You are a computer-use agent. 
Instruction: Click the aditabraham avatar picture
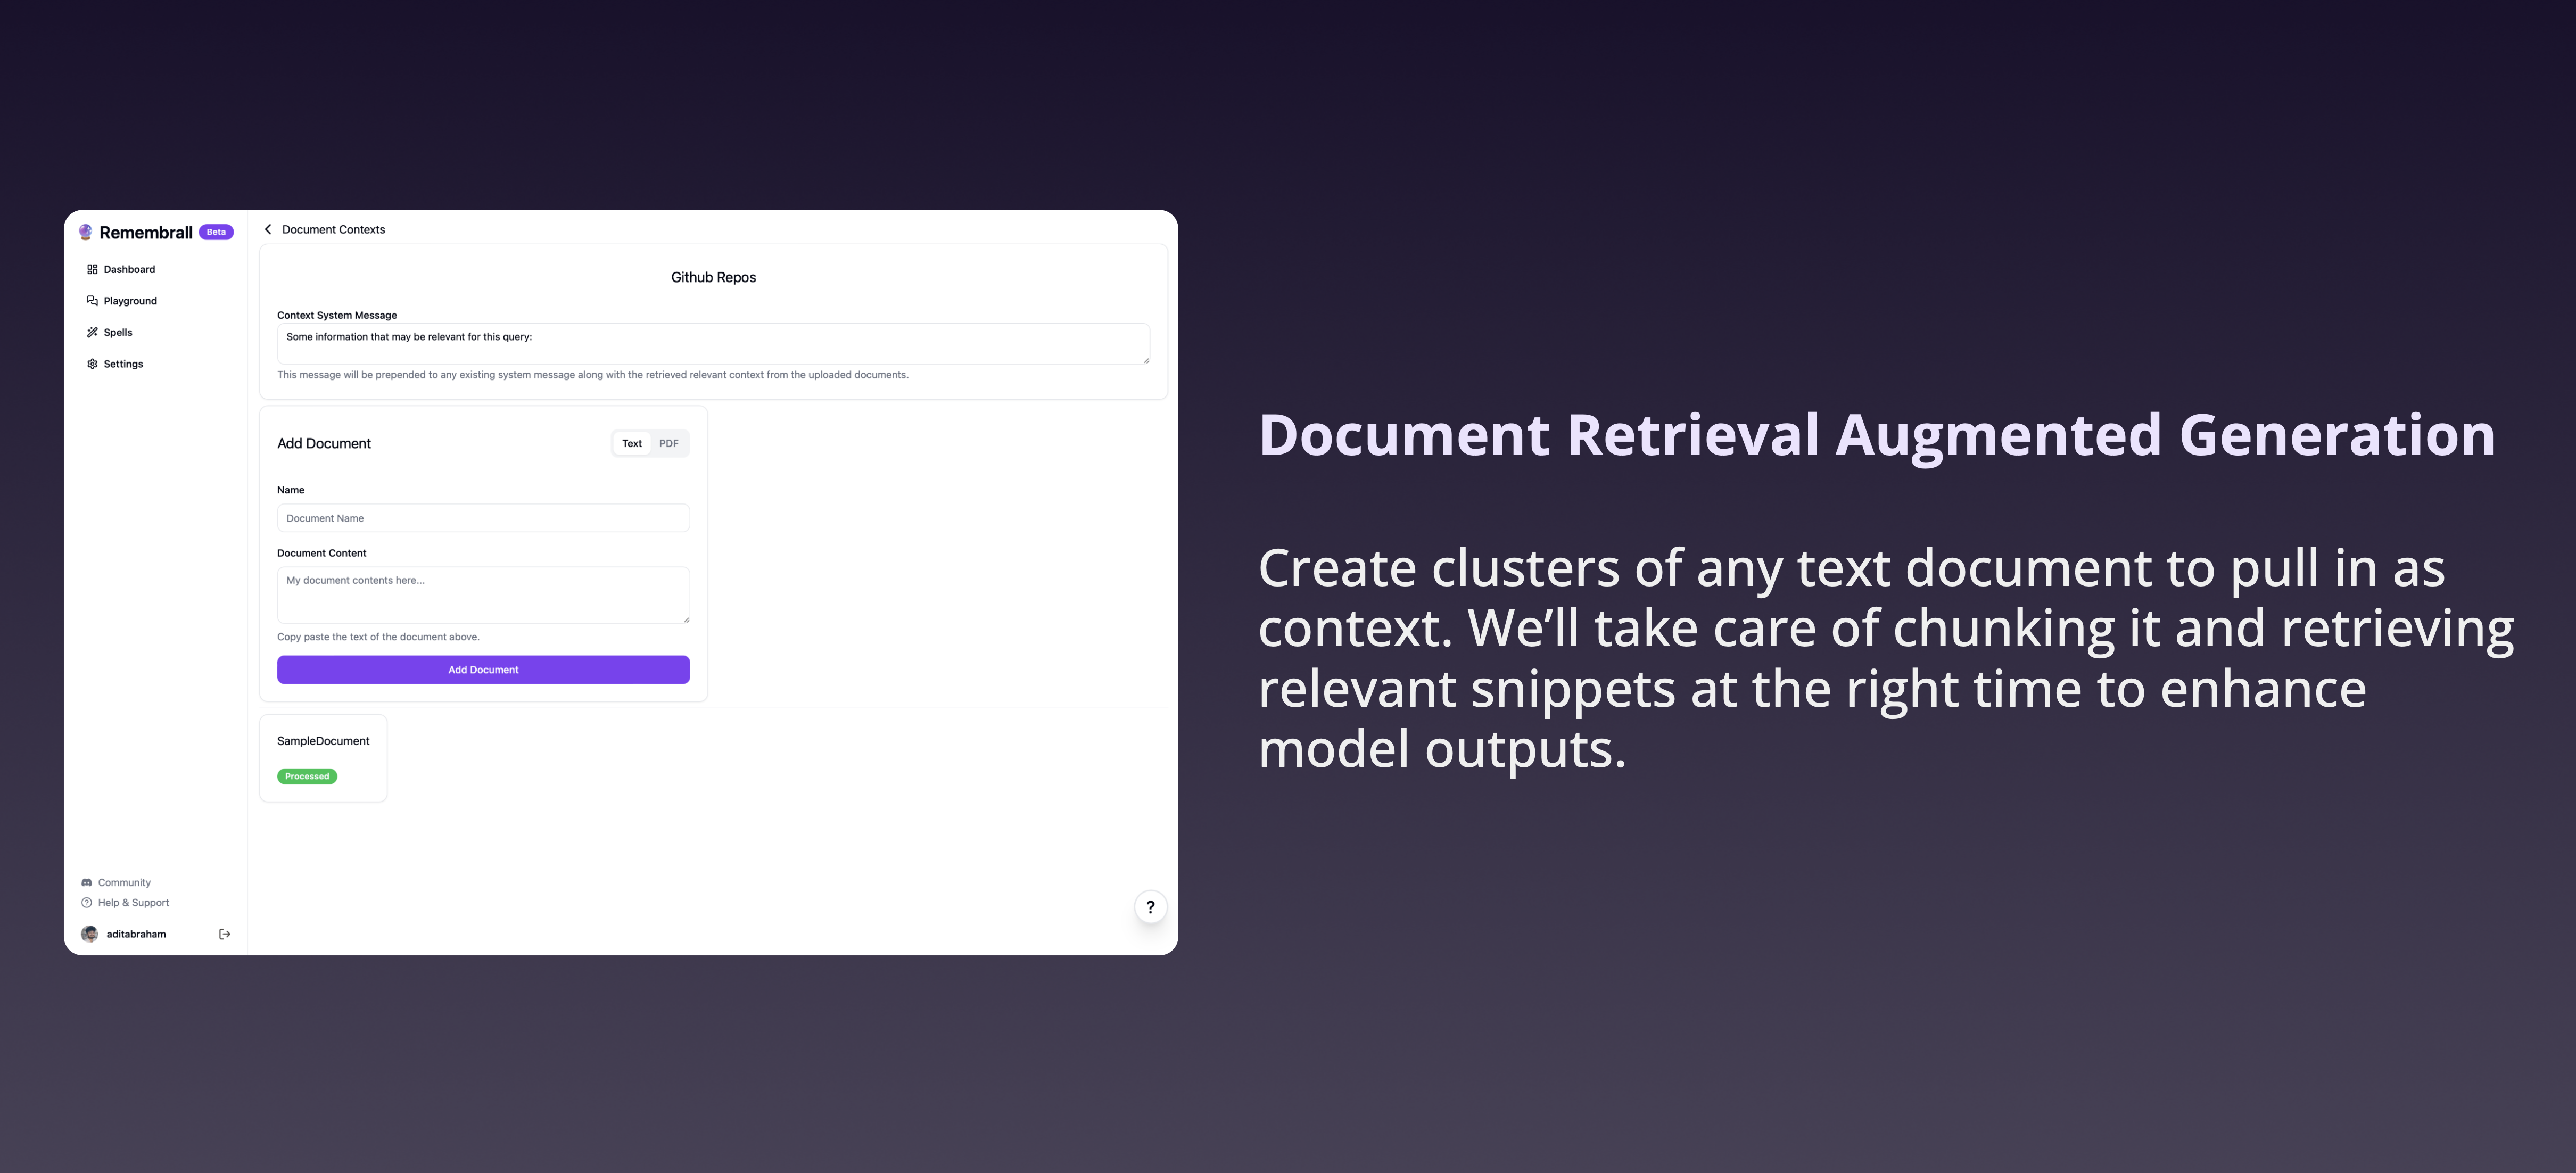pos(89,934)
